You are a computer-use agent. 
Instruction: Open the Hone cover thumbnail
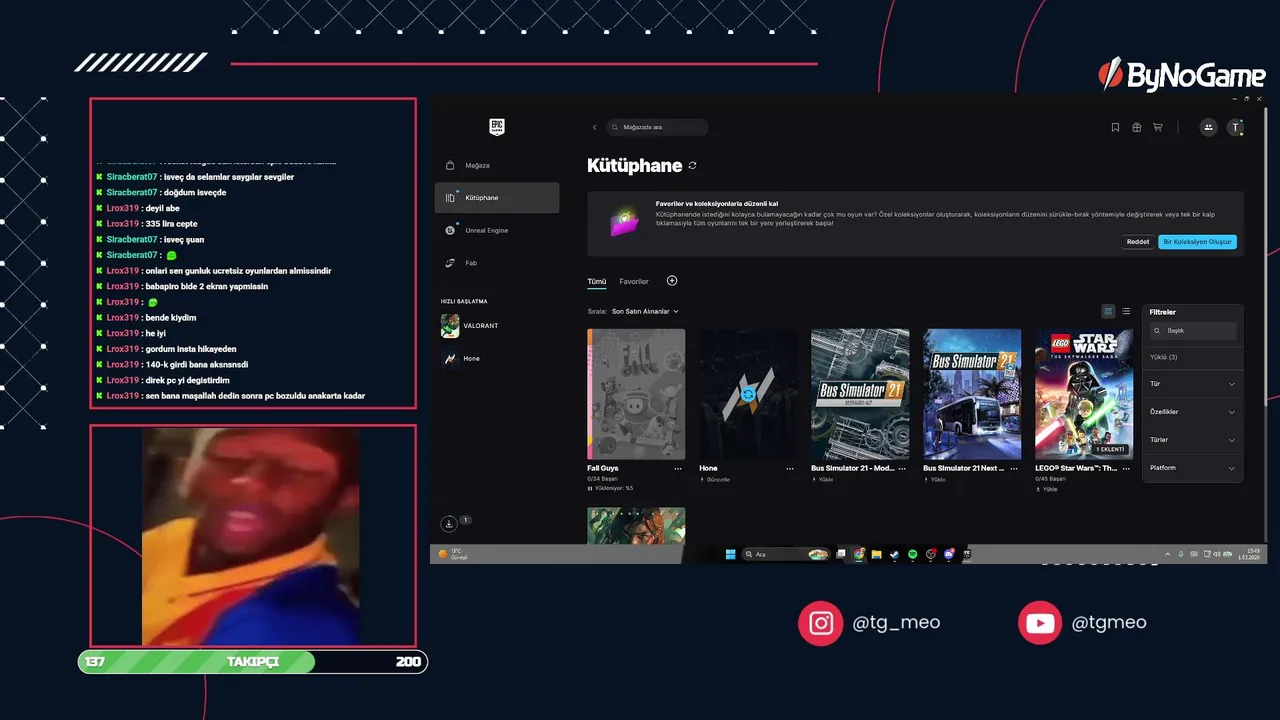pyautogui.click(x=748, y=394)
